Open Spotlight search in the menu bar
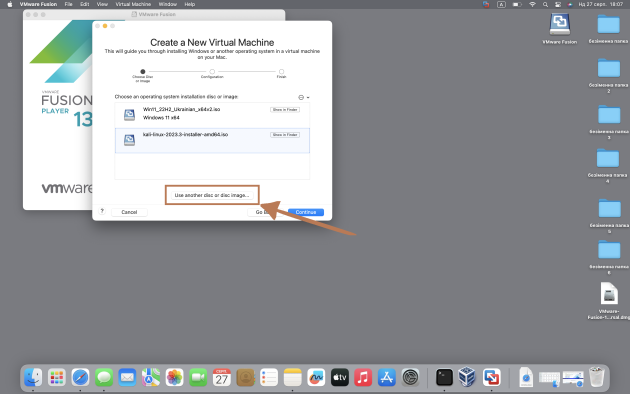 coord(545,4)
